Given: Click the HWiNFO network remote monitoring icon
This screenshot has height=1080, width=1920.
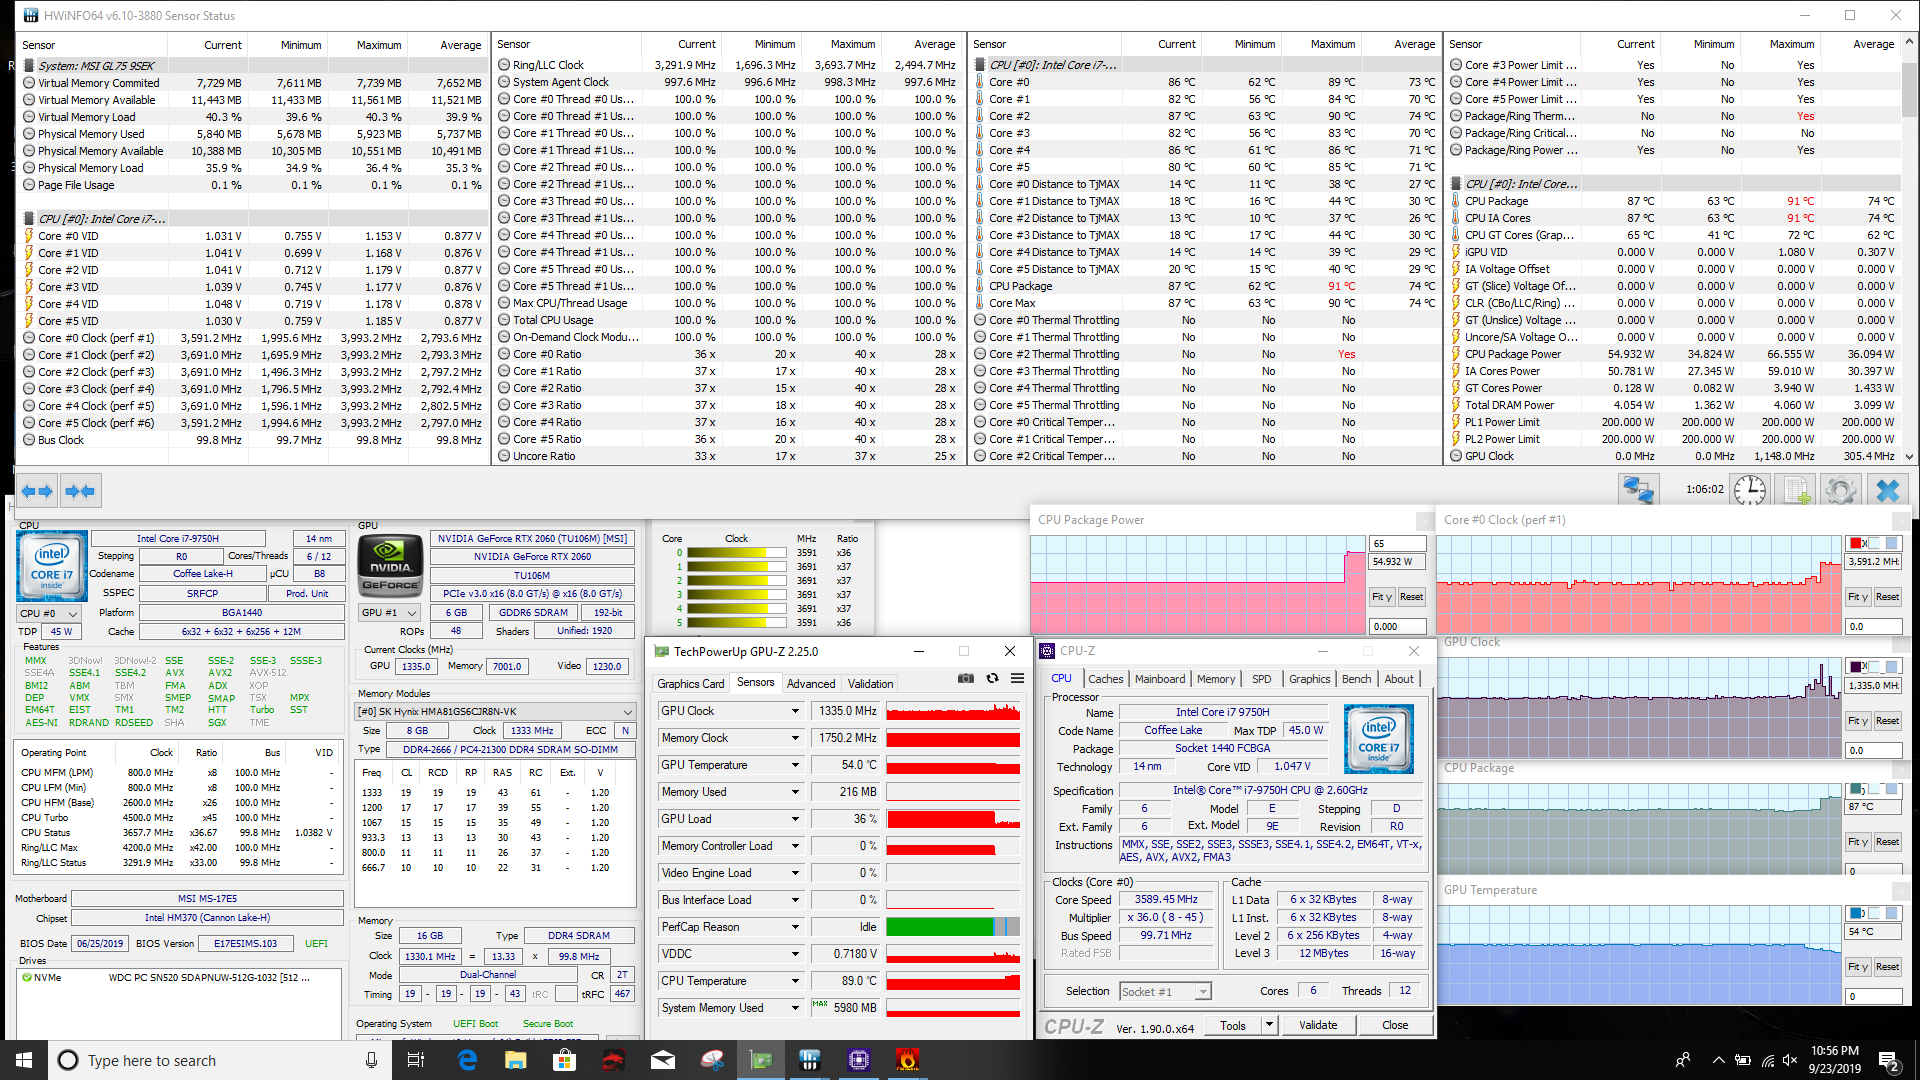Looking at the screenshot, I should (1638, 490).
